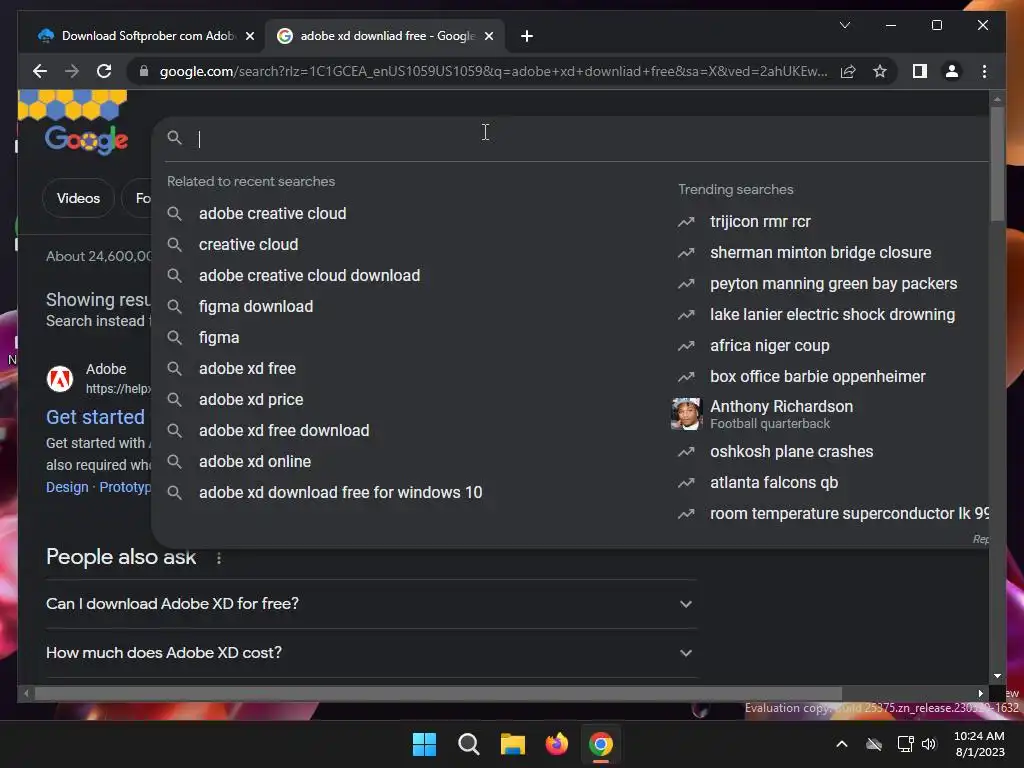1024x768 pixels.
Task: Click the scrollbar right arrow
Action: (x=980, y=694)
